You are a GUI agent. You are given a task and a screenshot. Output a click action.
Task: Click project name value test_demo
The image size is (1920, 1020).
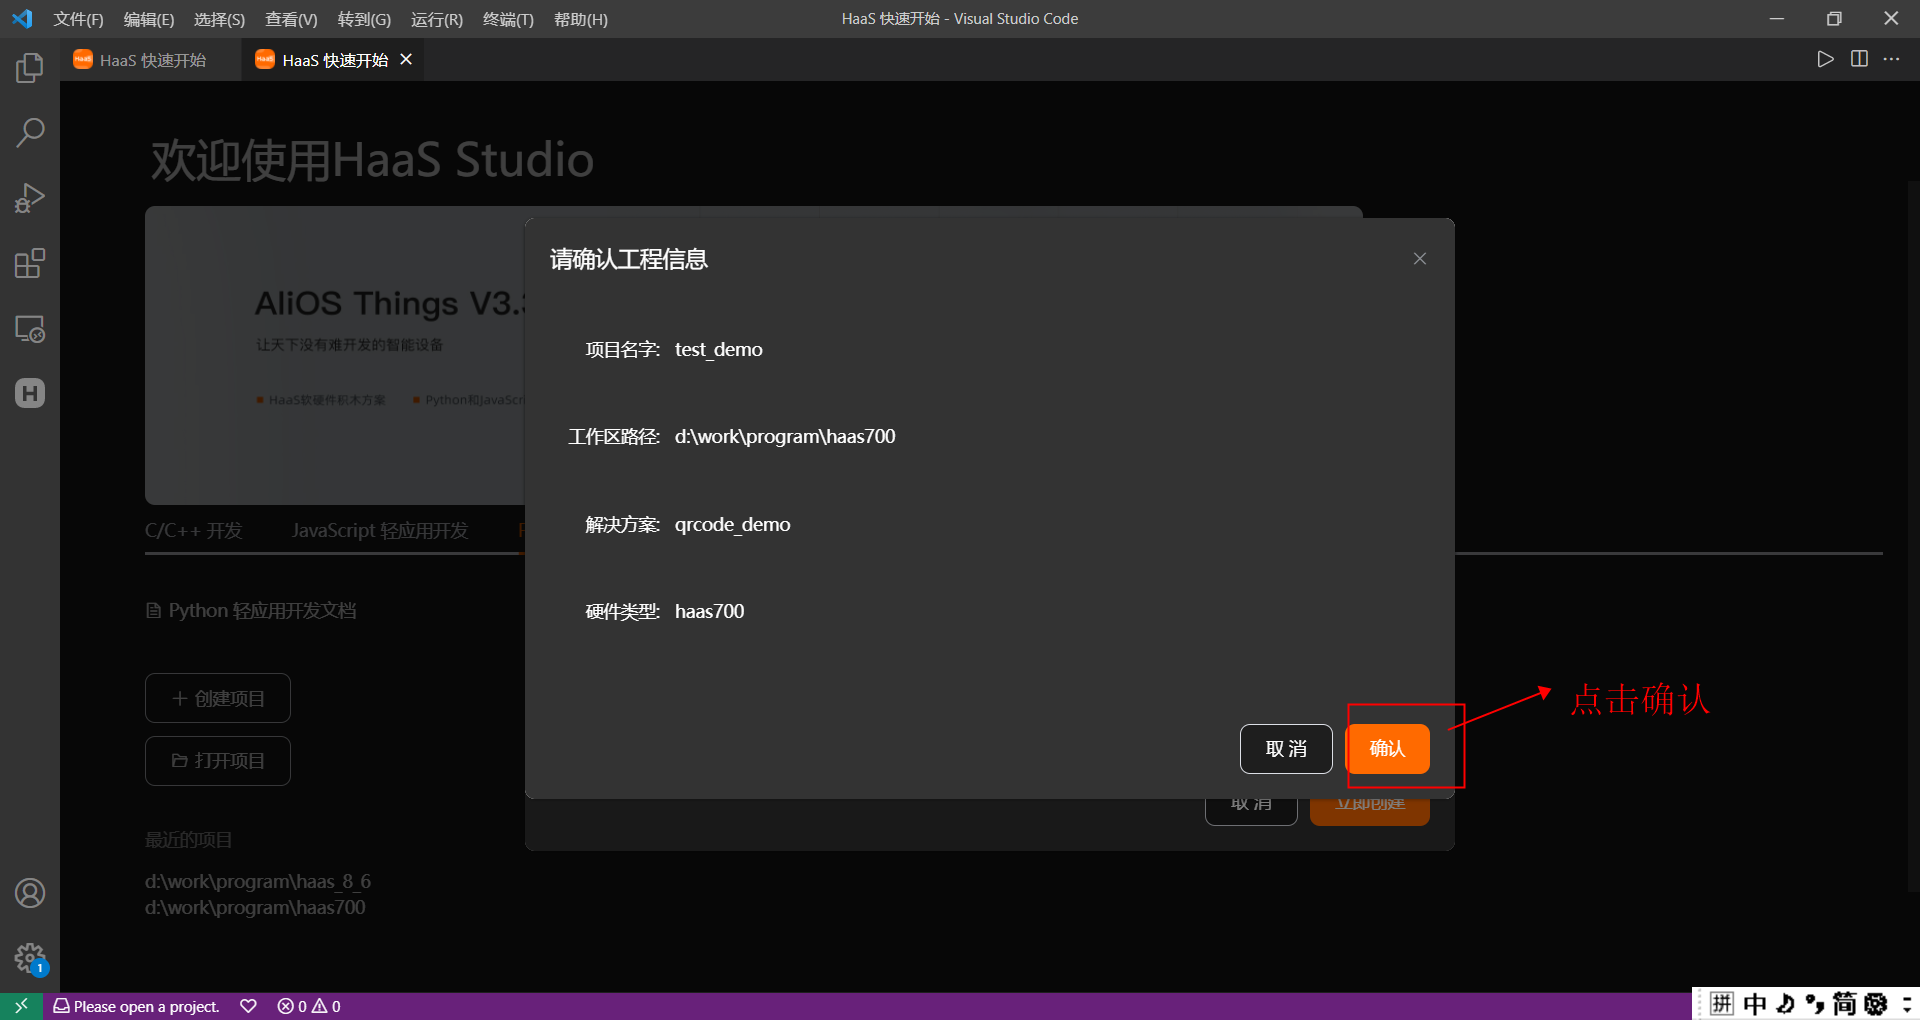point(719,349)
